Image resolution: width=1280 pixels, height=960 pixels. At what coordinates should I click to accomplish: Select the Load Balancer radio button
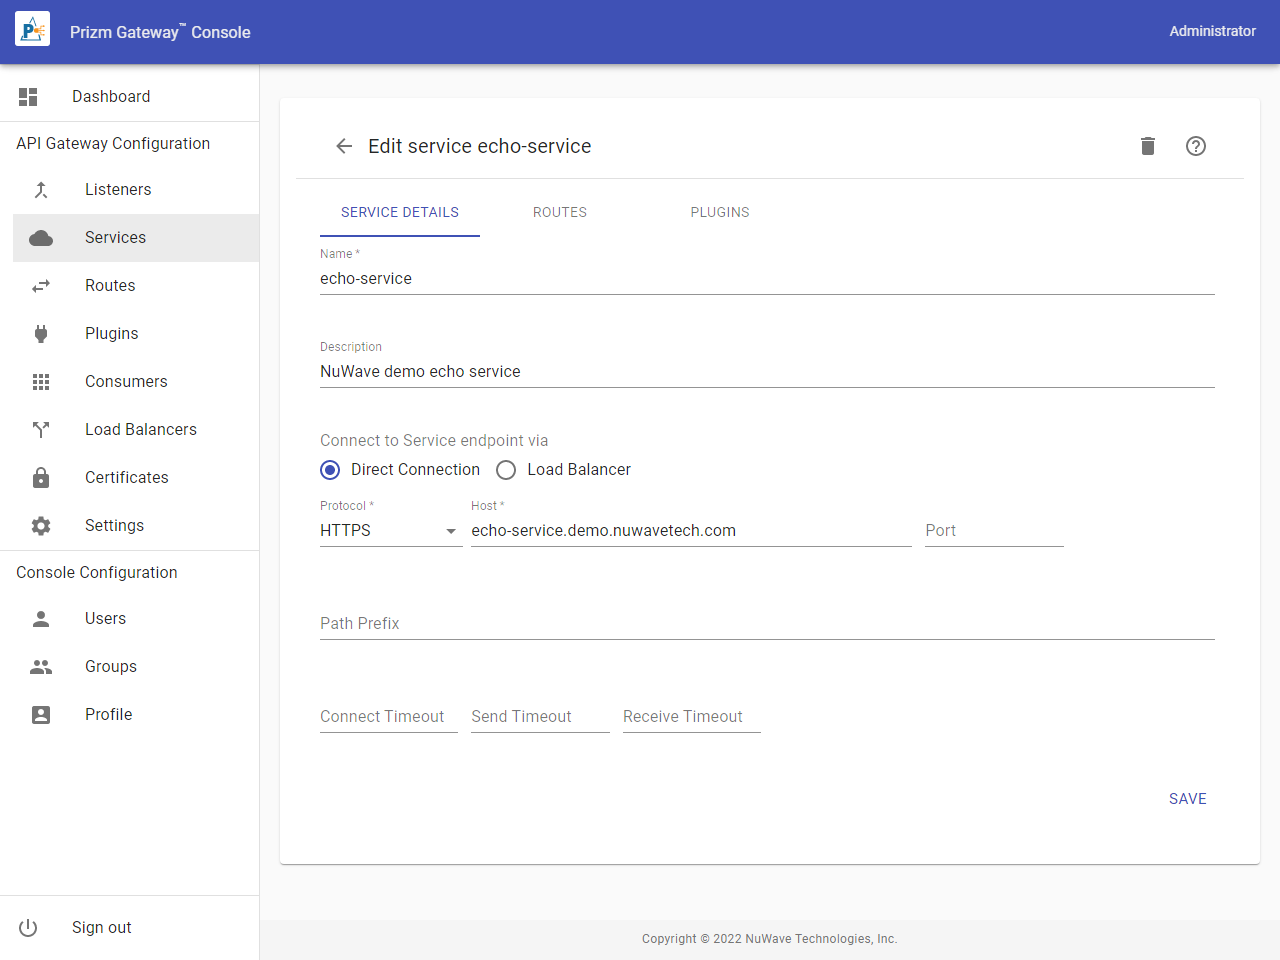pos(506,470)
